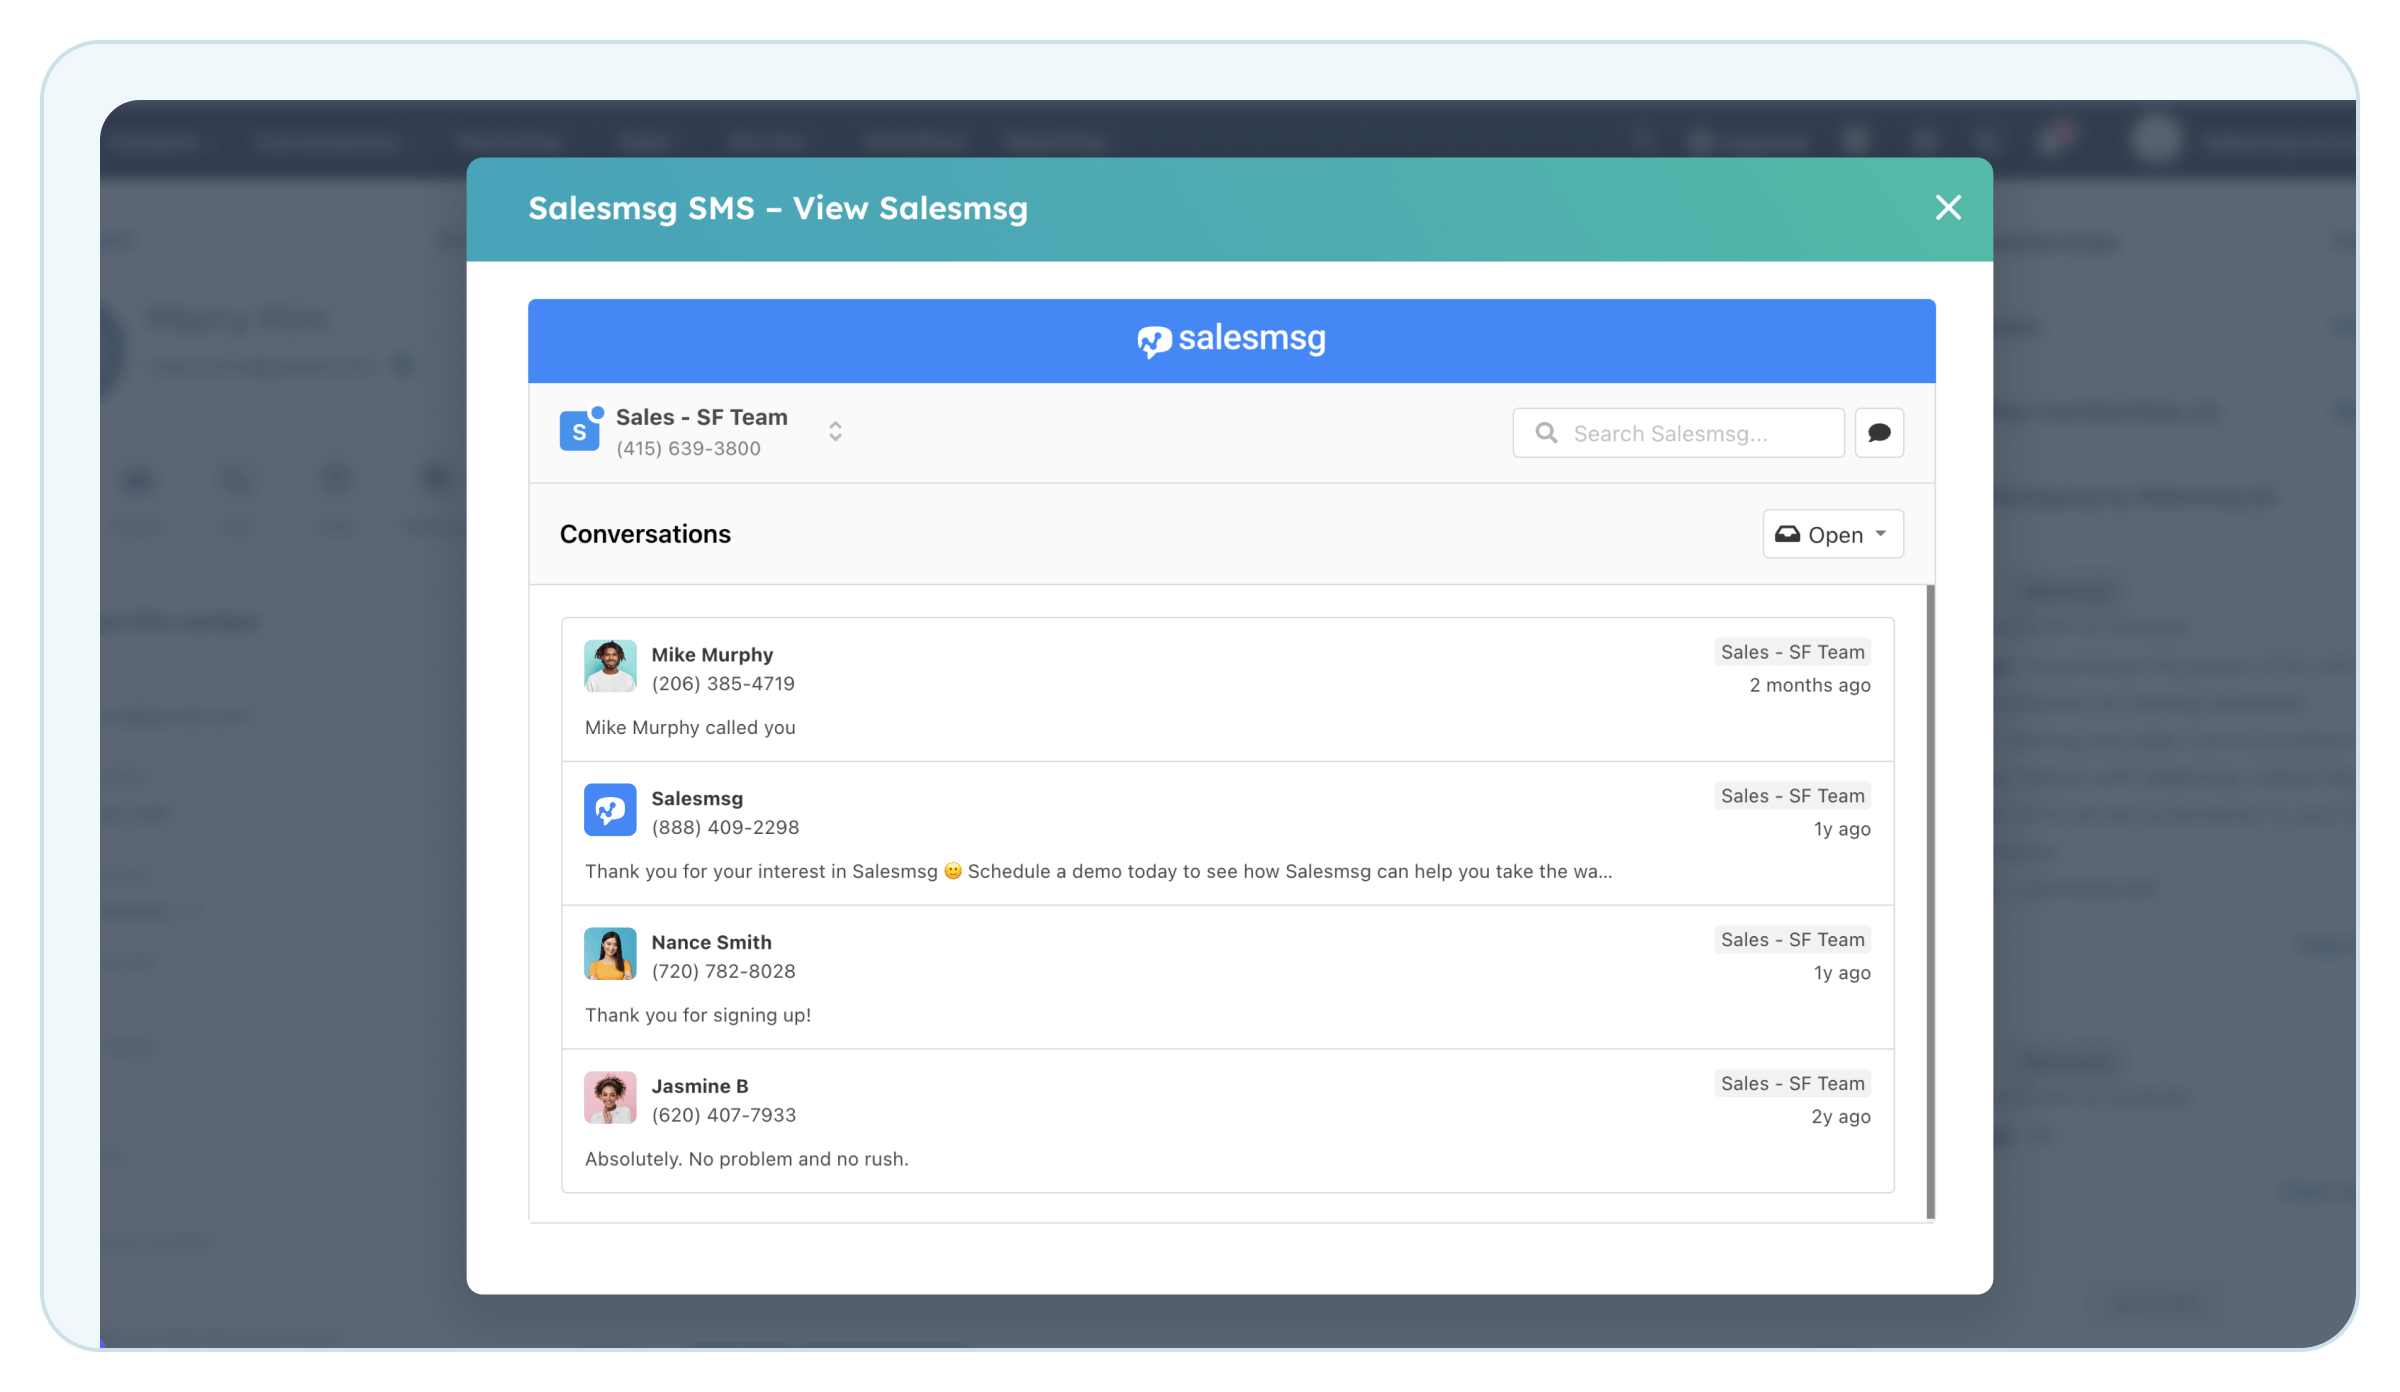Click Nance Smith's phone number (720) 782-8028
Image resolution: width=2400 pixels, height=1392 pixels.
pos(724,970)
